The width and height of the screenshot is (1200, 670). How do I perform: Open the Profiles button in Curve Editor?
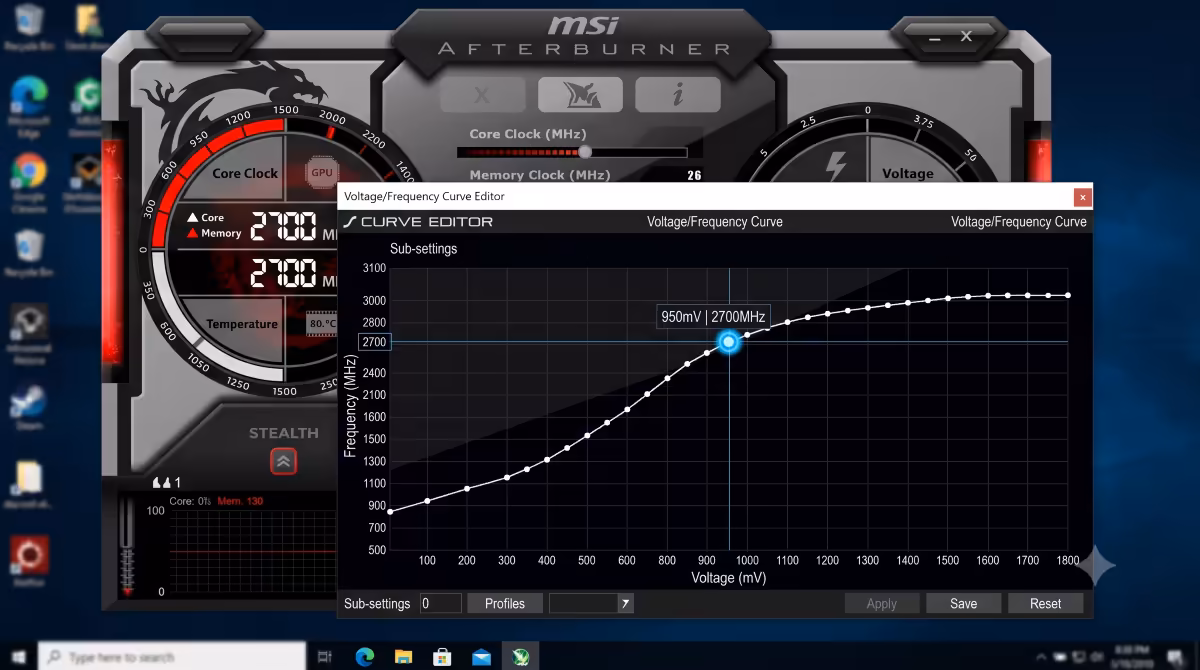point(504,603)
